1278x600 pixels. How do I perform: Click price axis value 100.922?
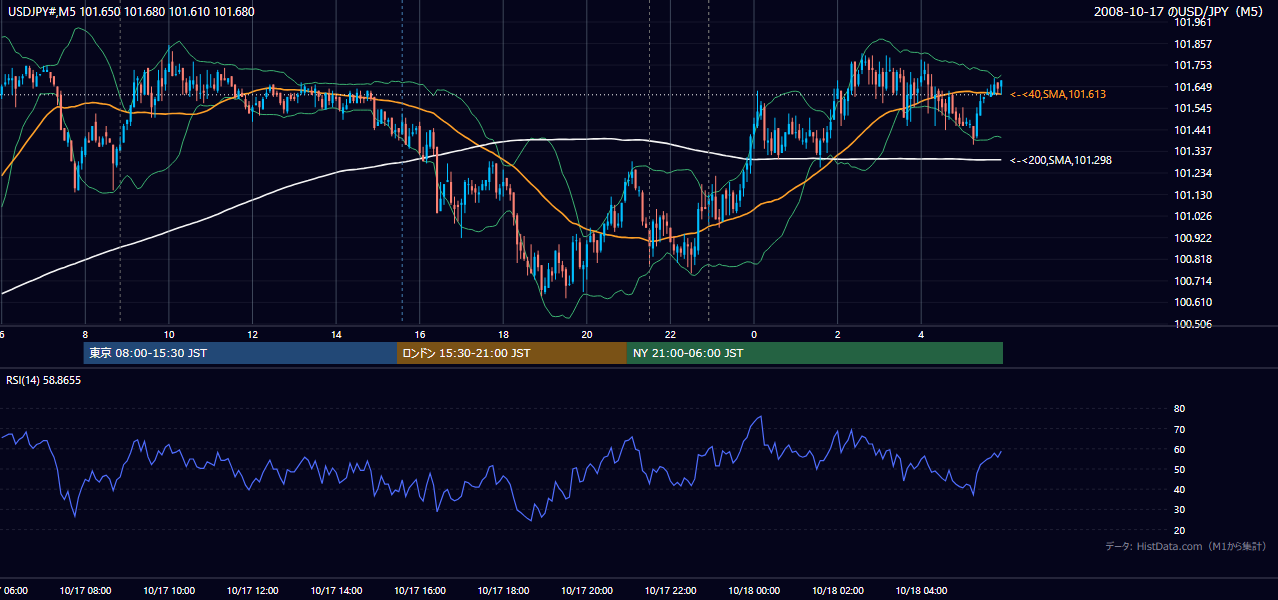coord(1193,238)
